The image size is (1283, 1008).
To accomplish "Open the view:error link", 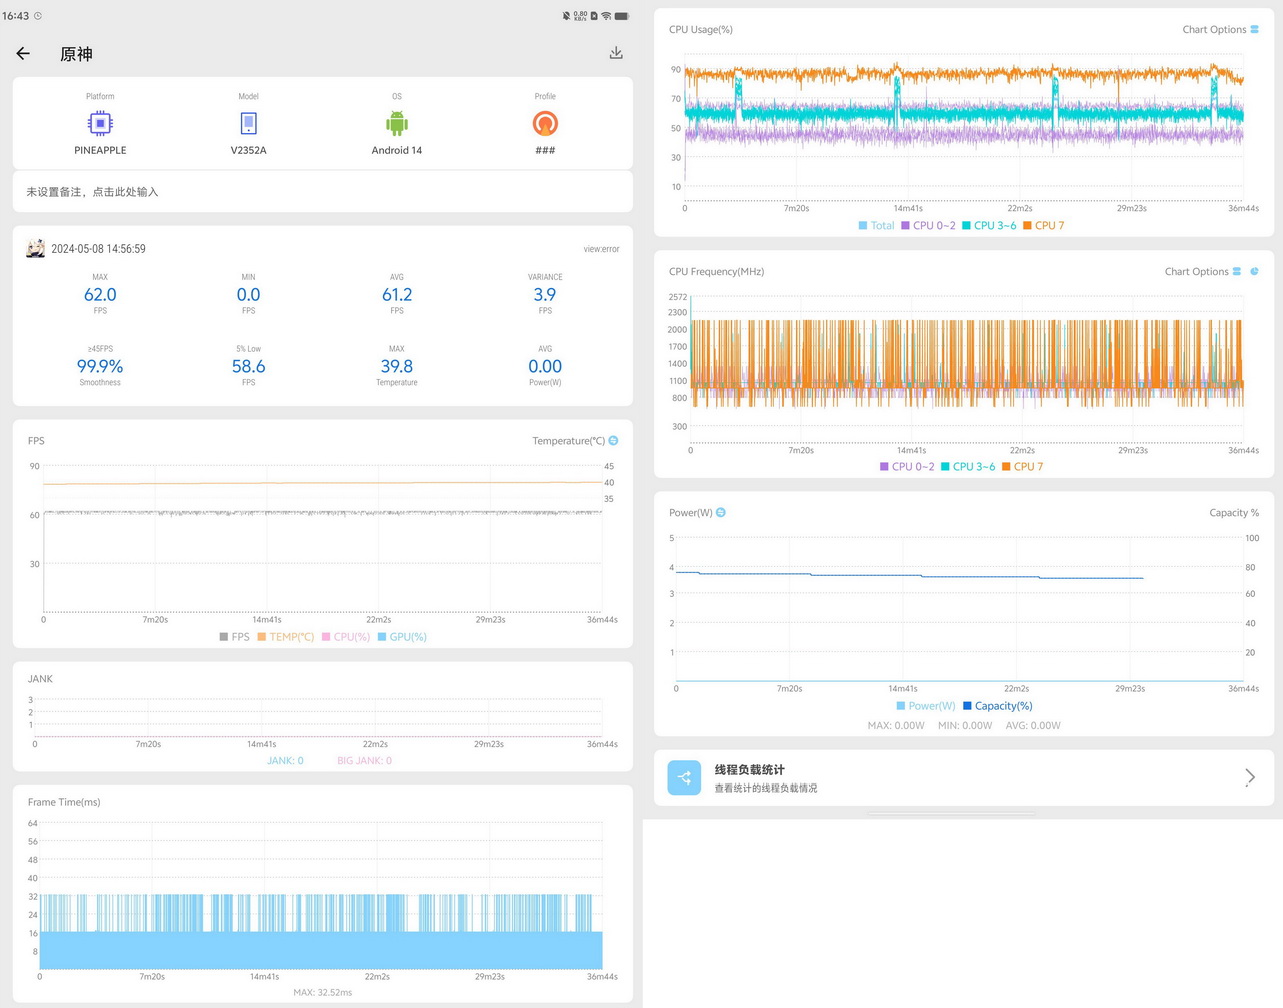I will coord(601,249).
